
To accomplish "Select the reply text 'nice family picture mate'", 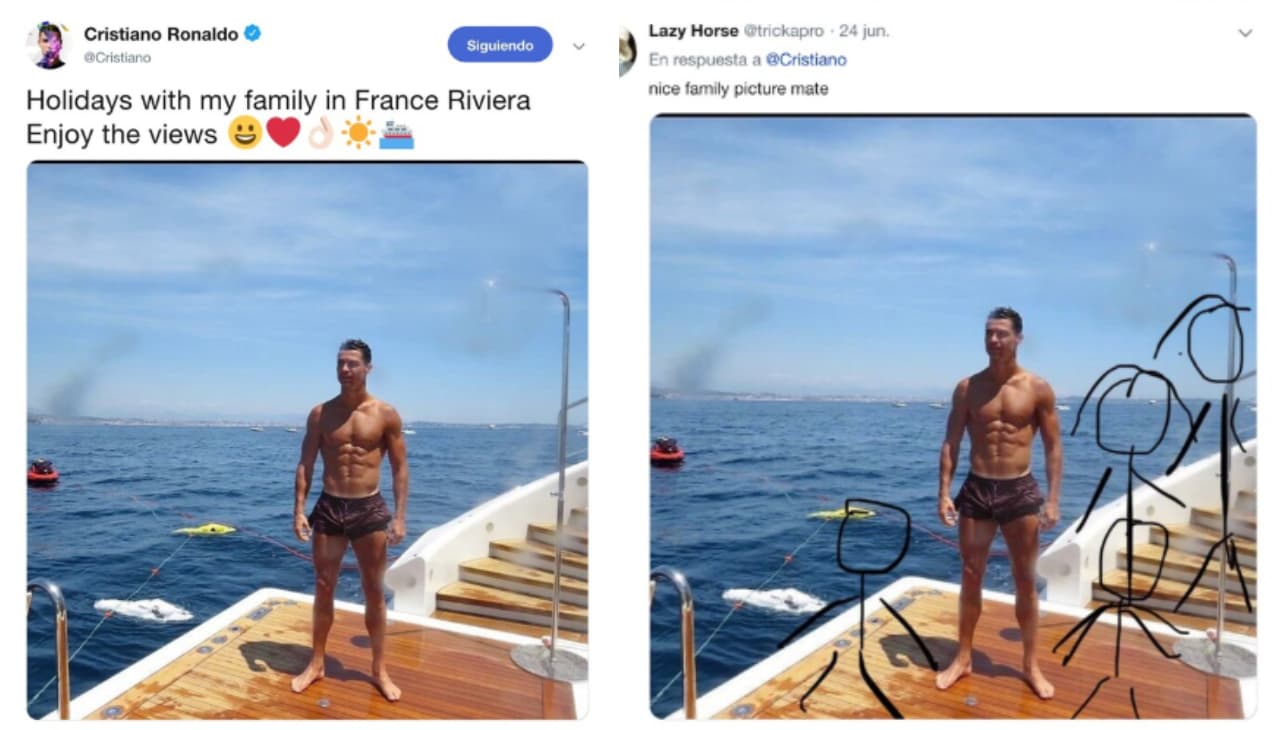I will 739,89.
